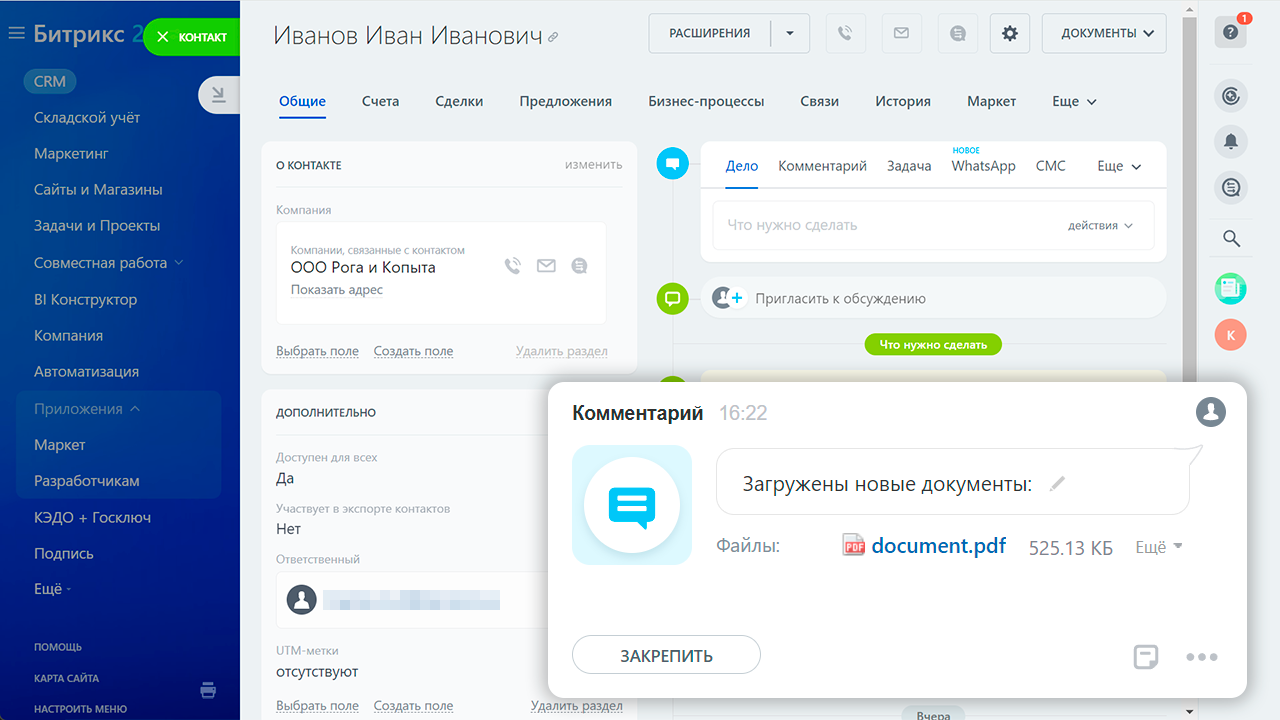Open the Документы dropdown
Screen dimensions: 1280x720
[x=1104, y=33]
